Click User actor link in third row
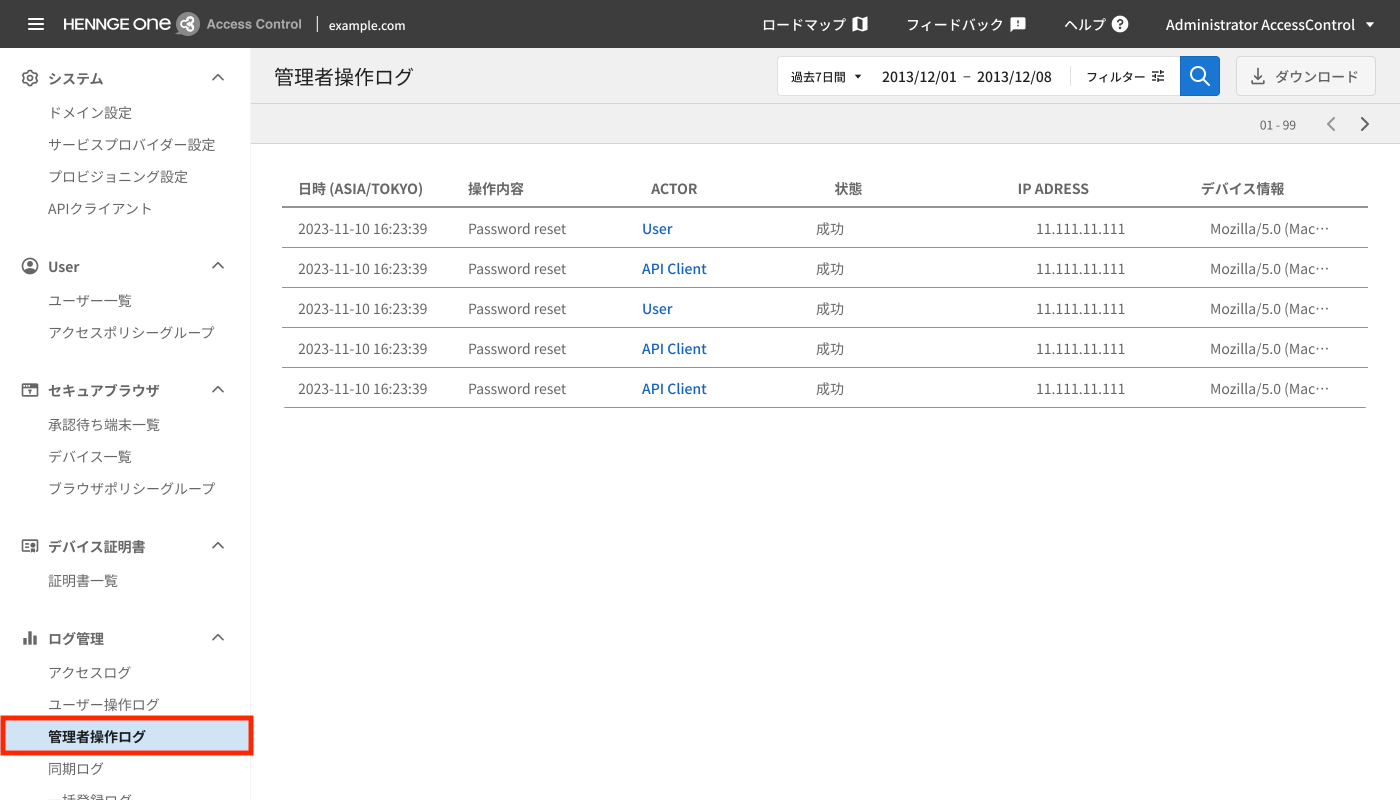Screen dimensions: 1400x800 point(657,309)
